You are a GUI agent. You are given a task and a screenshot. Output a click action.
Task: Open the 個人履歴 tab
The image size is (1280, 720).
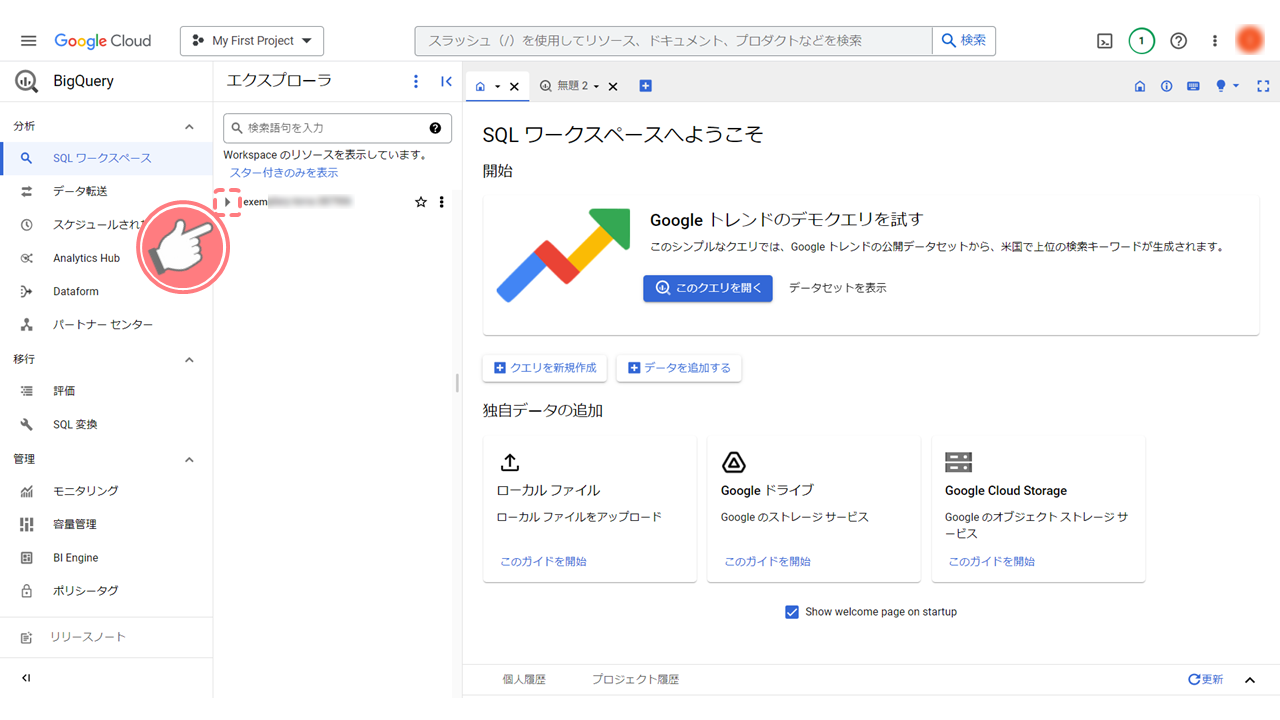click(x=524, y=680)
